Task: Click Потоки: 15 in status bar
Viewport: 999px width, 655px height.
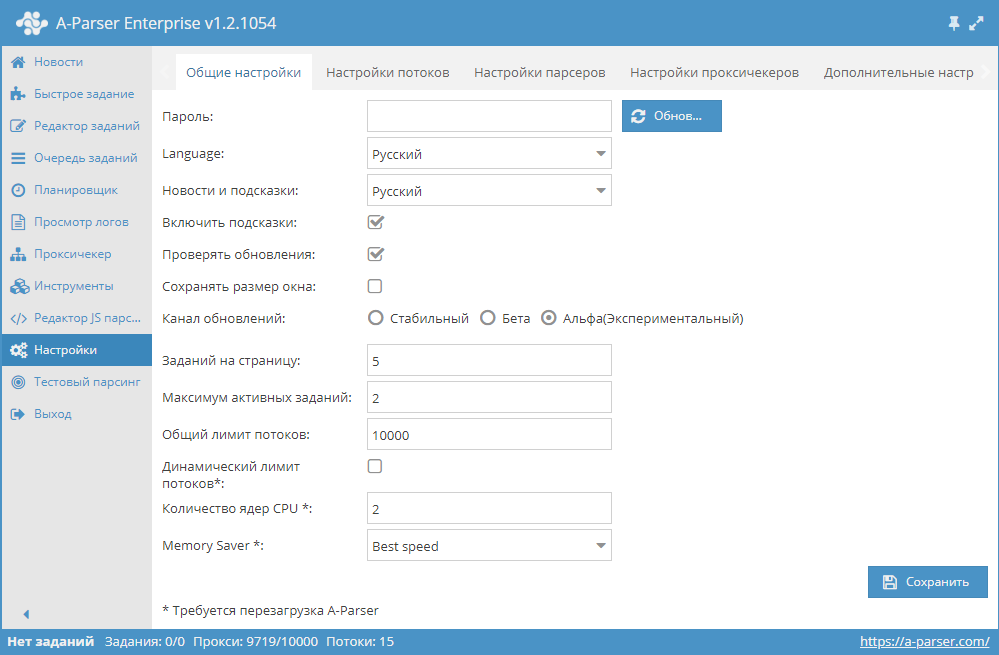Action: click(x=360, y=642)
